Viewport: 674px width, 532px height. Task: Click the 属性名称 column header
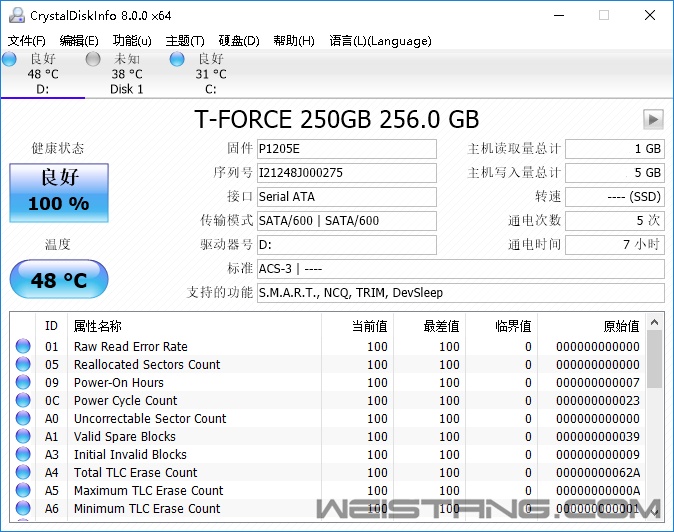(x=194, y=326)
